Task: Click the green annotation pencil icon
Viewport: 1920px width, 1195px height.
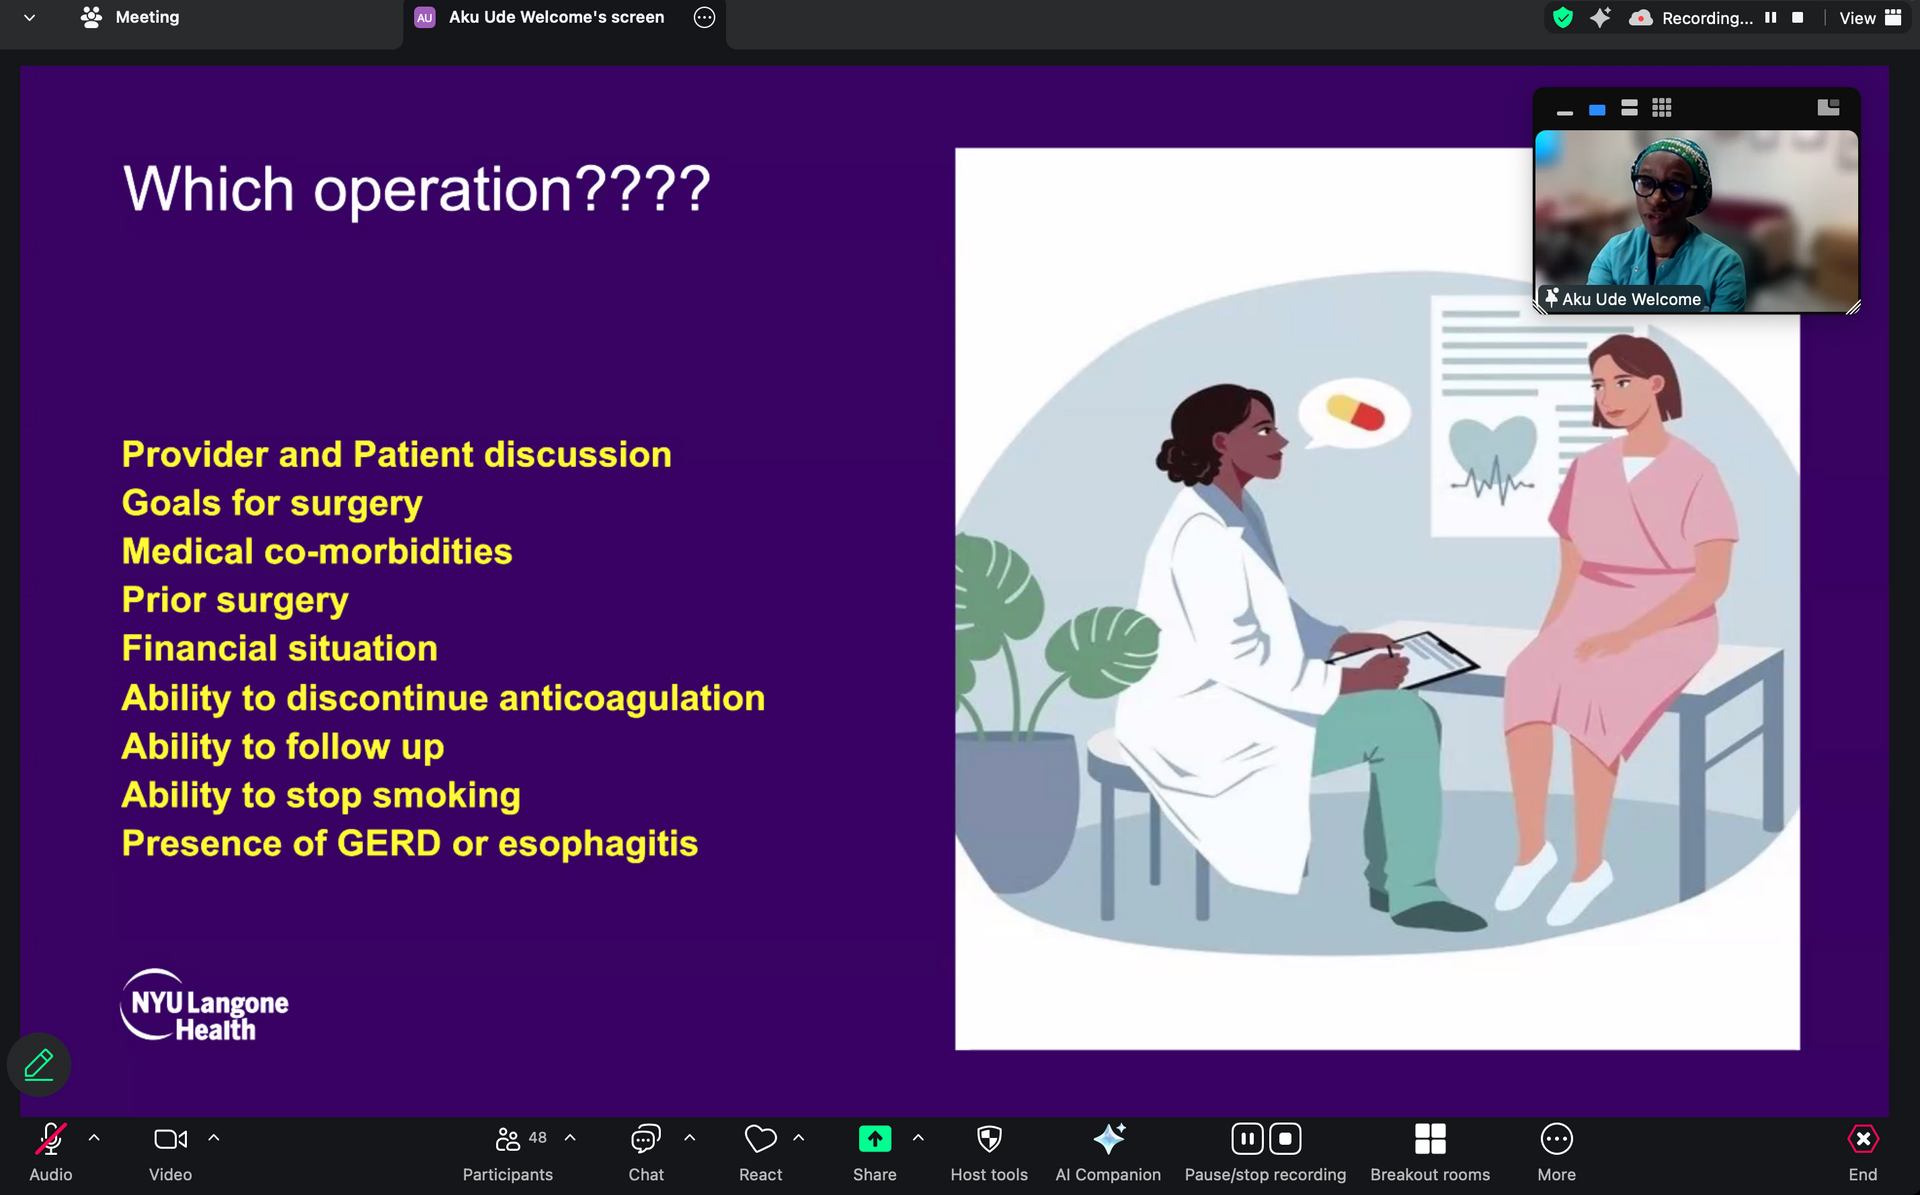Action: point(39,1064)
